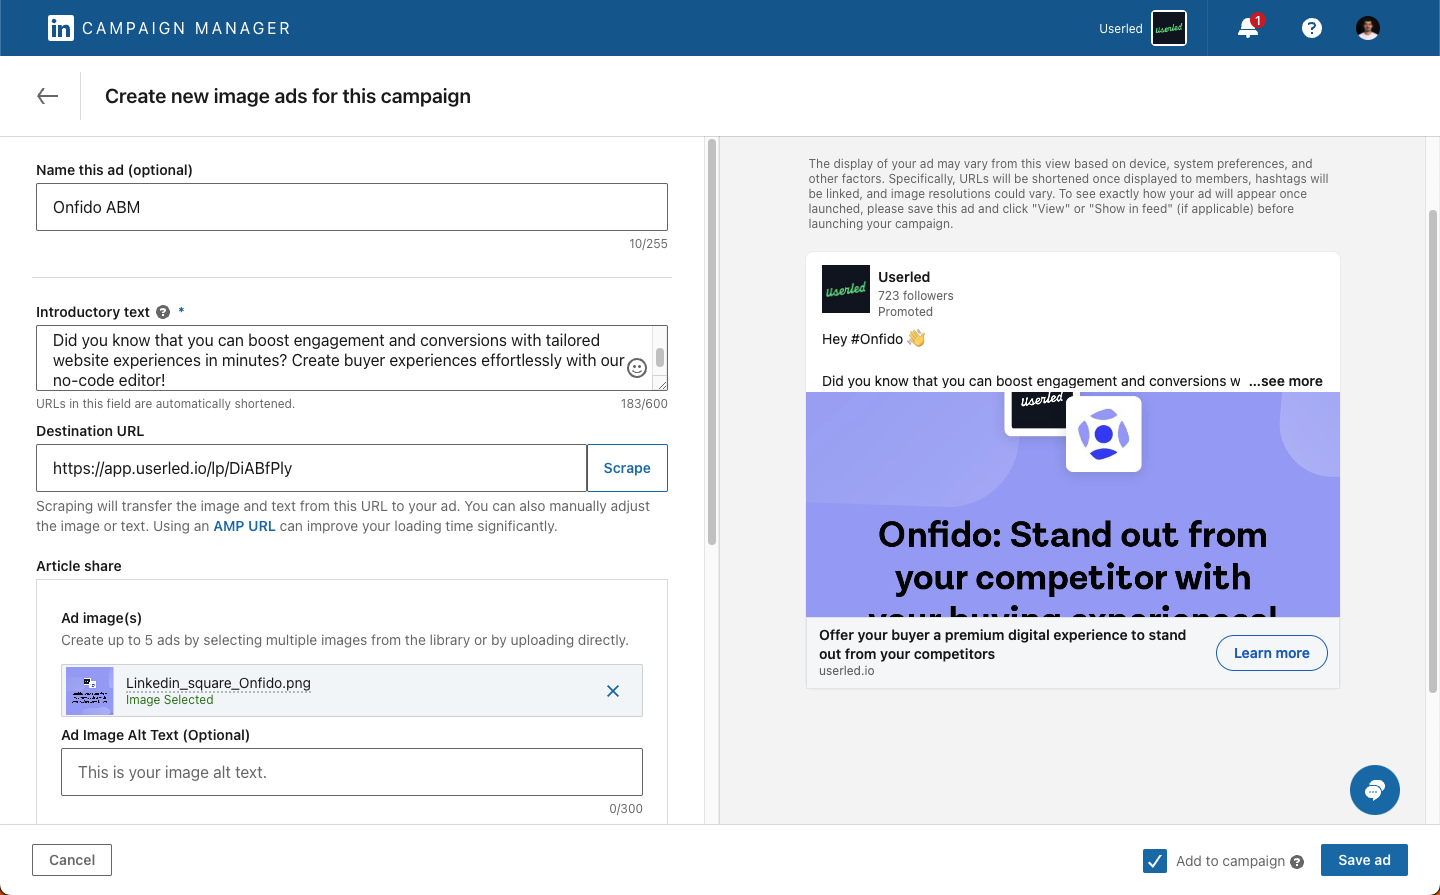Click the #Onfido hashtag in preview
Viewport: 1440px width, 895px height.
[x=877, y=339]
